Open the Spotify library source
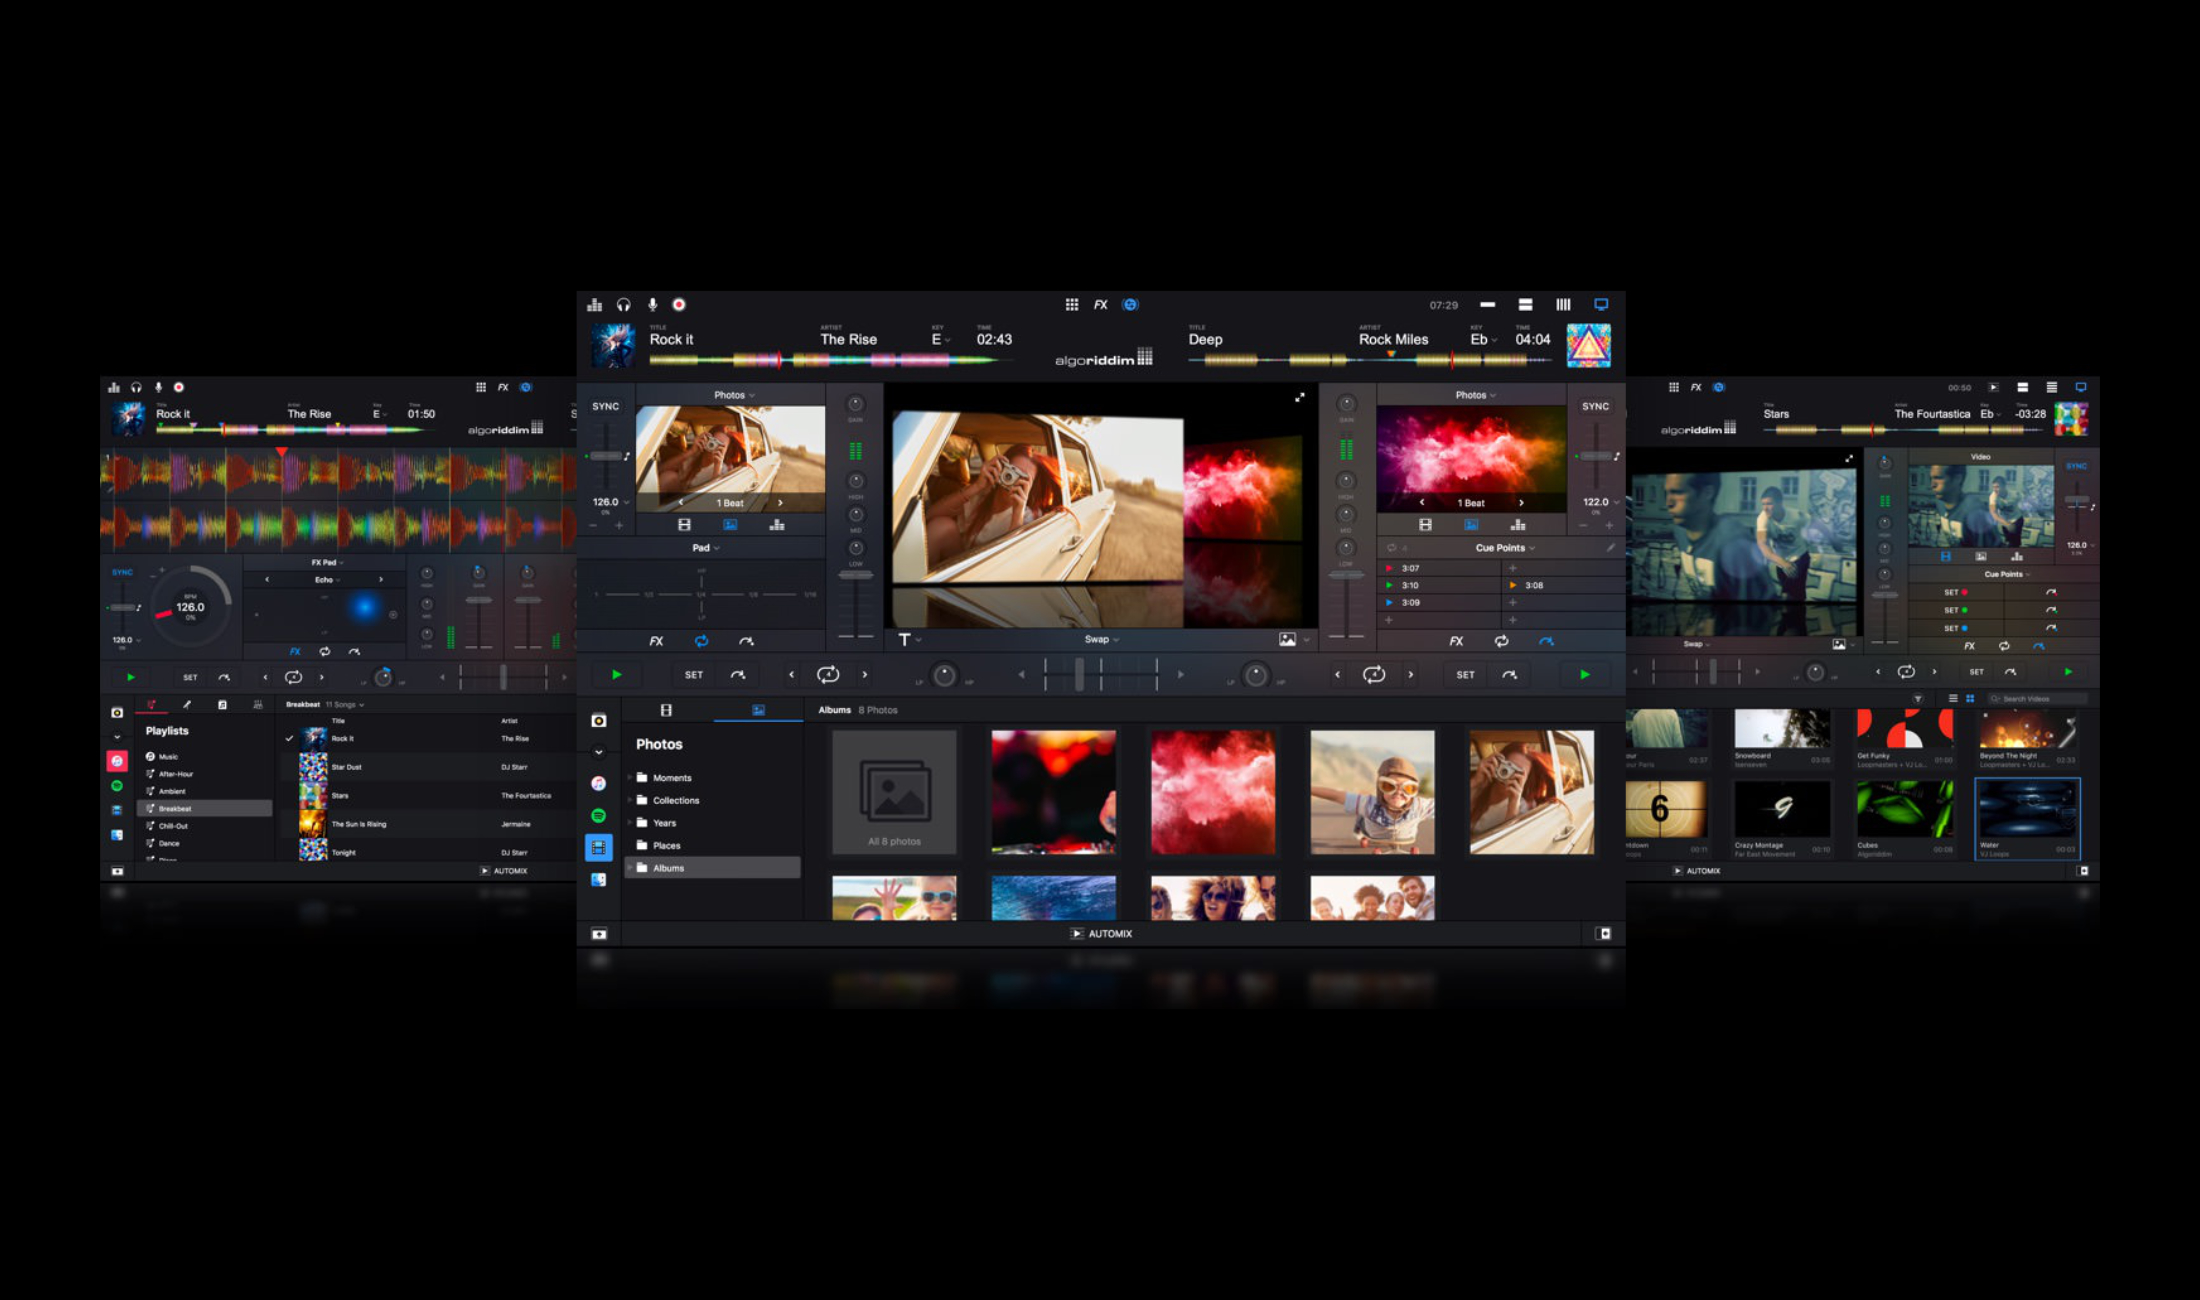 [598, 816]
